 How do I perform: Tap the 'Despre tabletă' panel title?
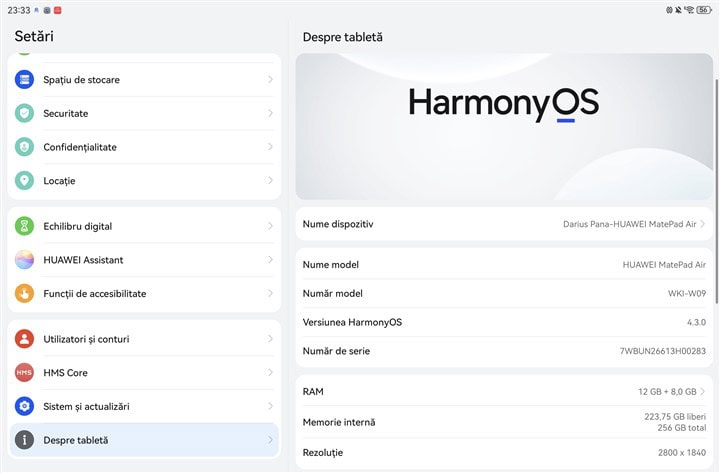tap(343, 37)
